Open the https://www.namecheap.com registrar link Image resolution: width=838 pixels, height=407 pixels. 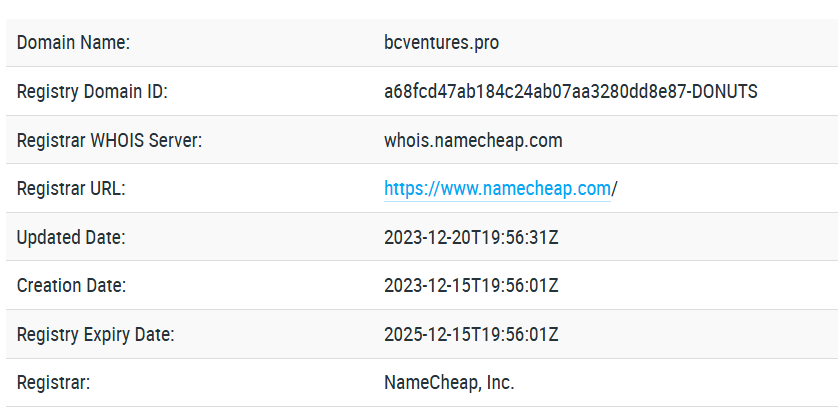click(x=497, y=189)
